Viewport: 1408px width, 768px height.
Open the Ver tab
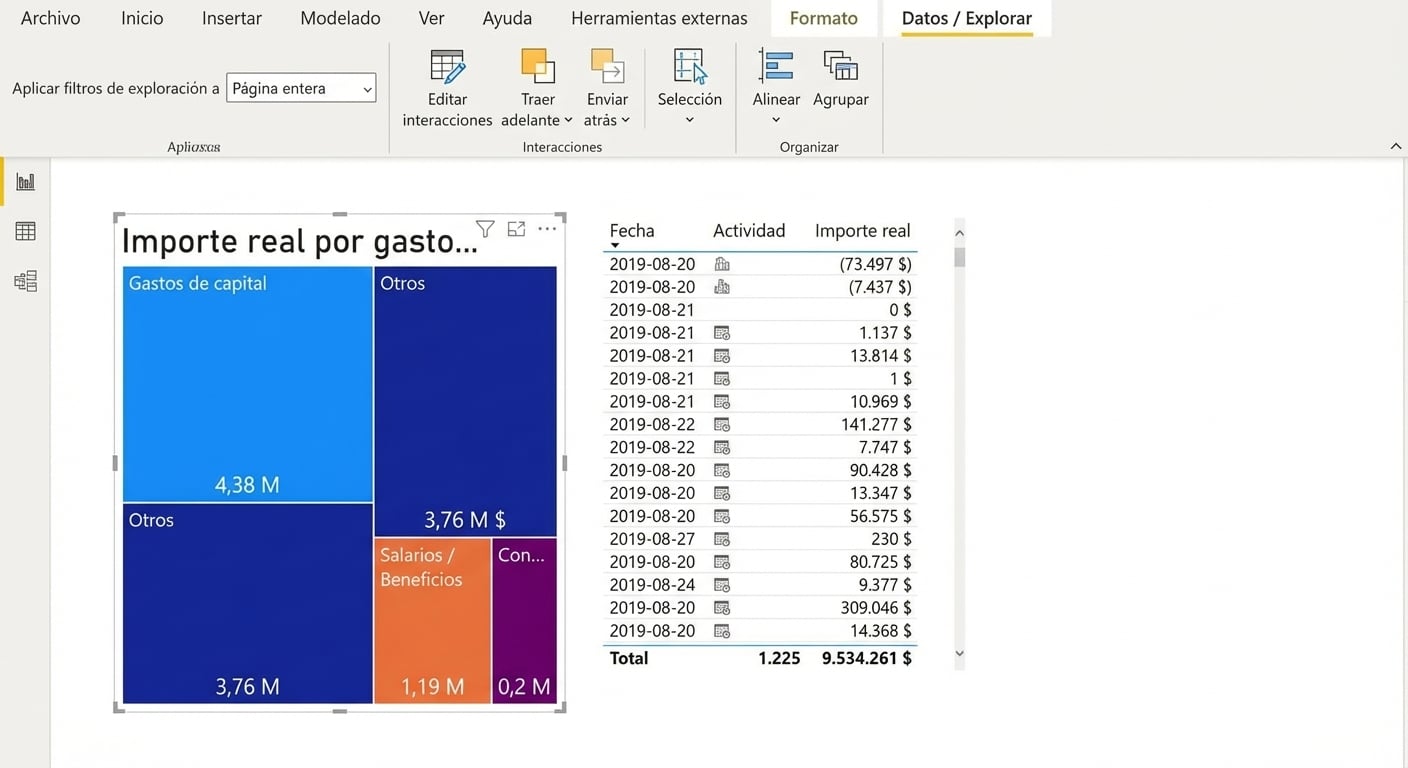click(x=431, y=18)
